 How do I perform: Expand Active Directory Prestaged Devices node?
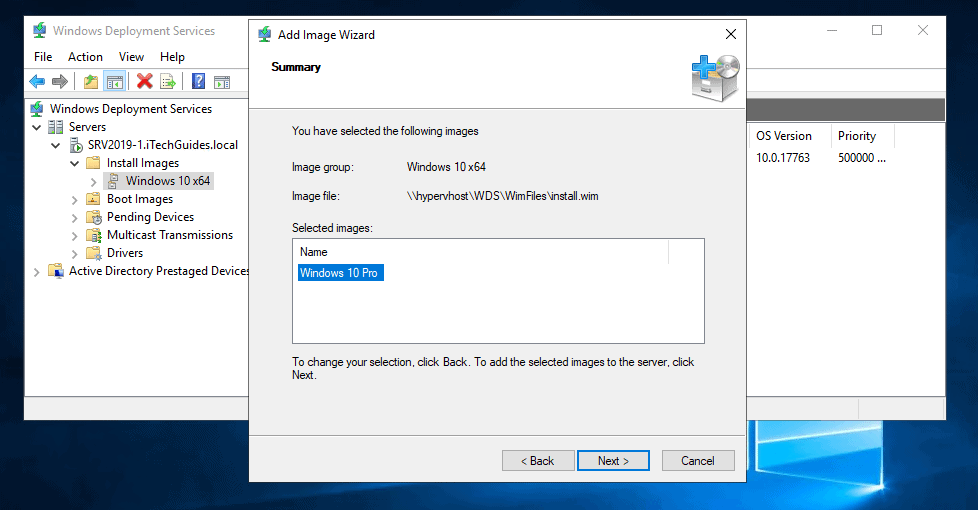(x=37, y=272)
